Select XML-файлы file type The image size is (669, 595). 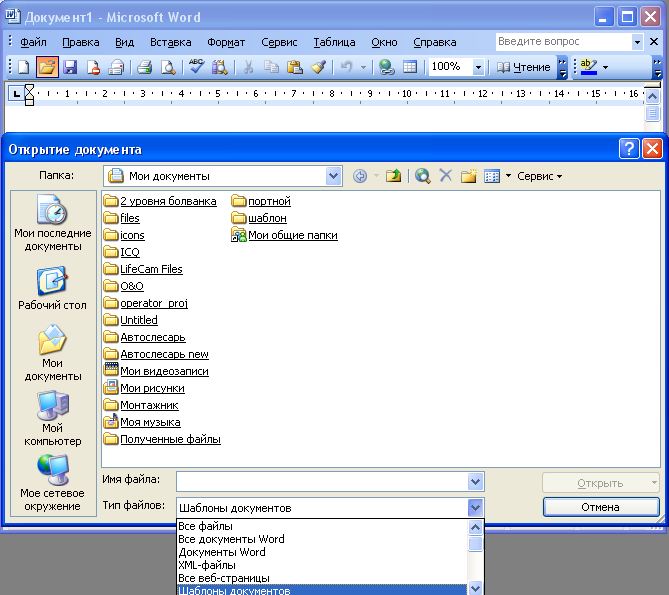pyautogui.click(x=322, y=565)
